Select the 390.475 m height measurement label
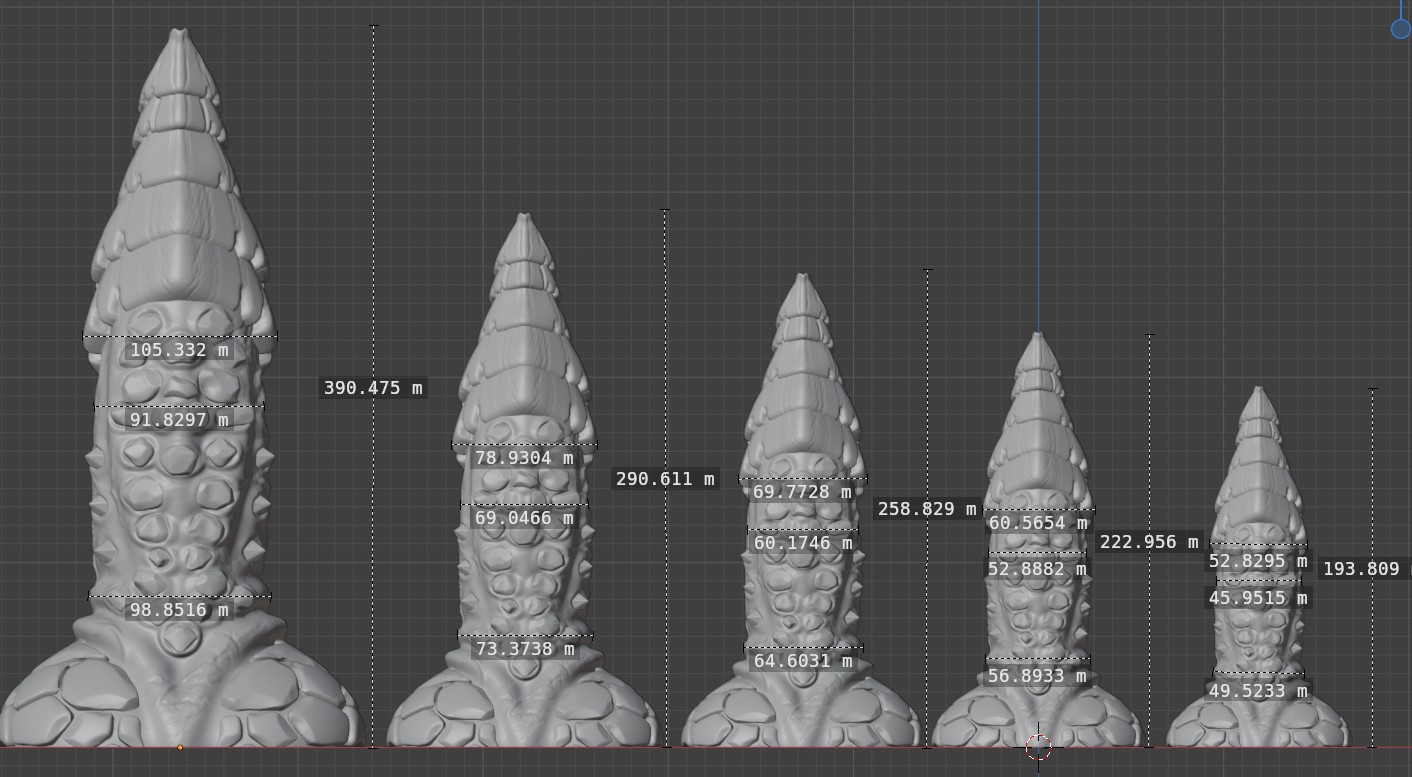The height and width of the screenshot is (777, 1412). pos(373,388)
